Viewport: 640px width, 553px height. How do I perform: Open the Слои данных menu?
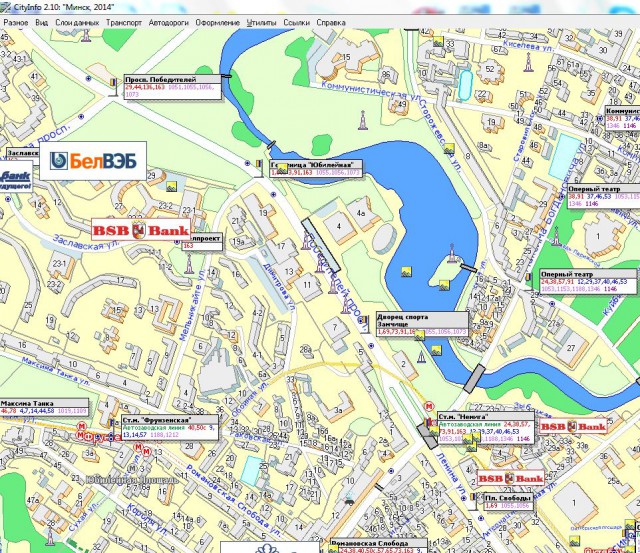77,22
